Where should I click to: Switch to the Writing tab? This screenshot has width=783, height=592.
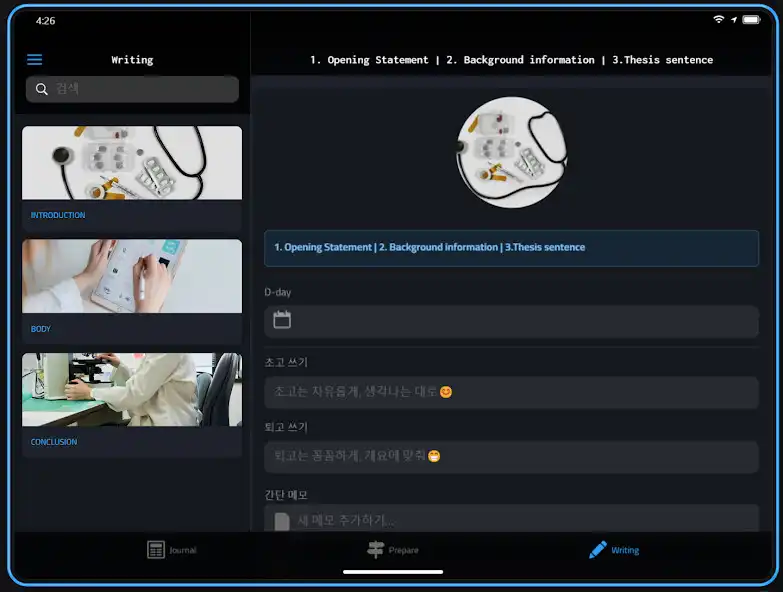click(x=614, y=550)
